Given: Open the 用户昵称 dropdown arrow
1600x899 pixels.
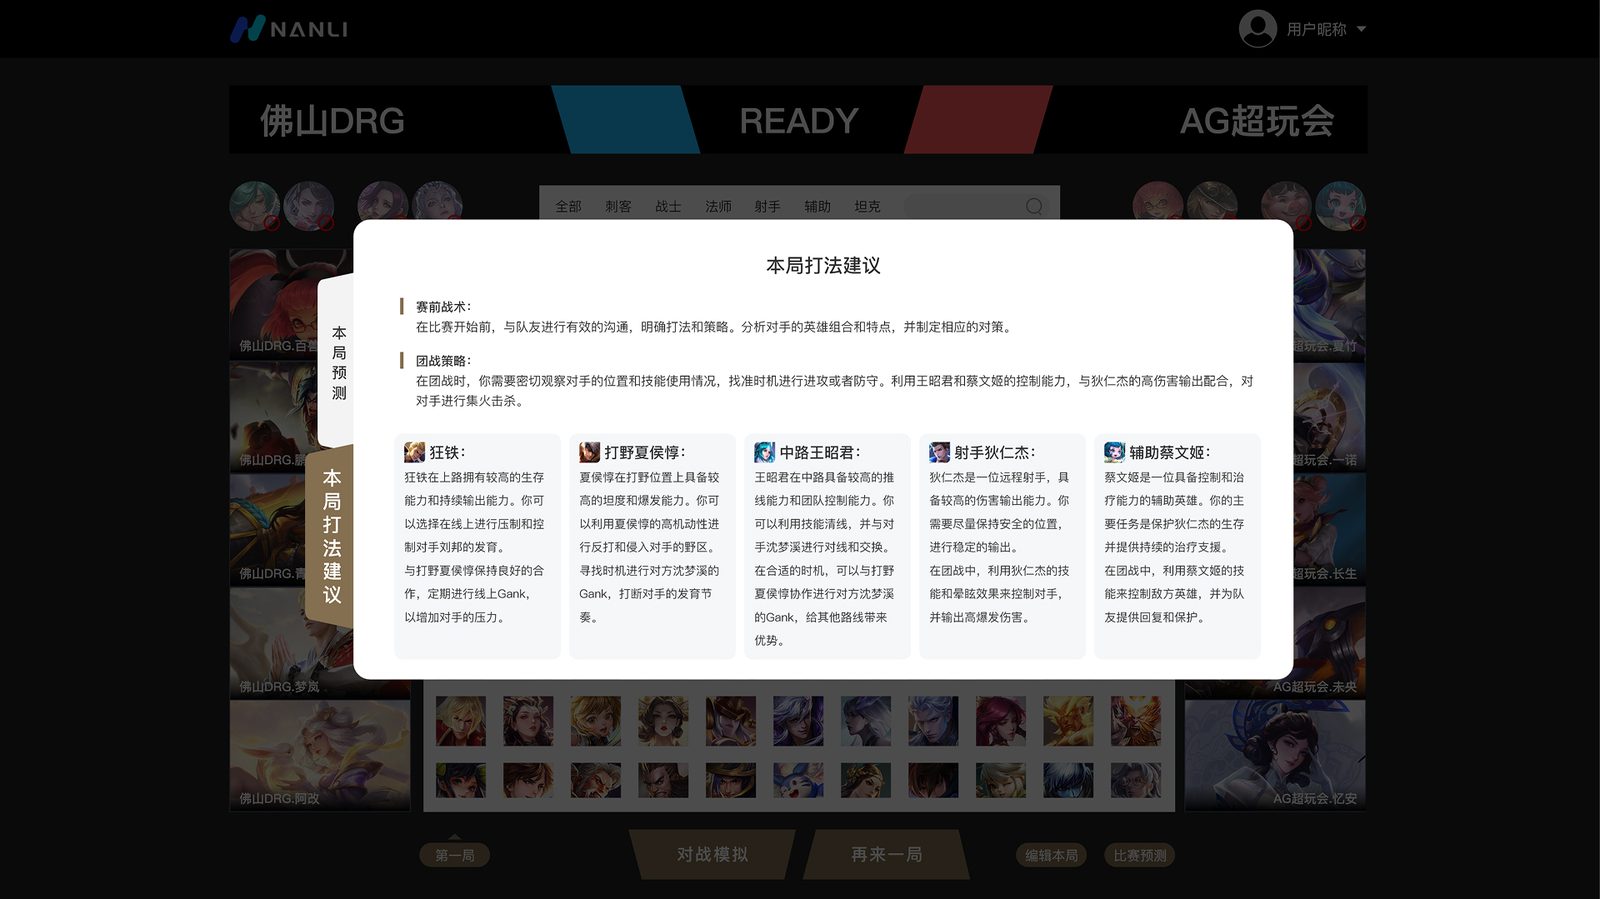Looking at the screenshot, I should tap(1361, 29).
